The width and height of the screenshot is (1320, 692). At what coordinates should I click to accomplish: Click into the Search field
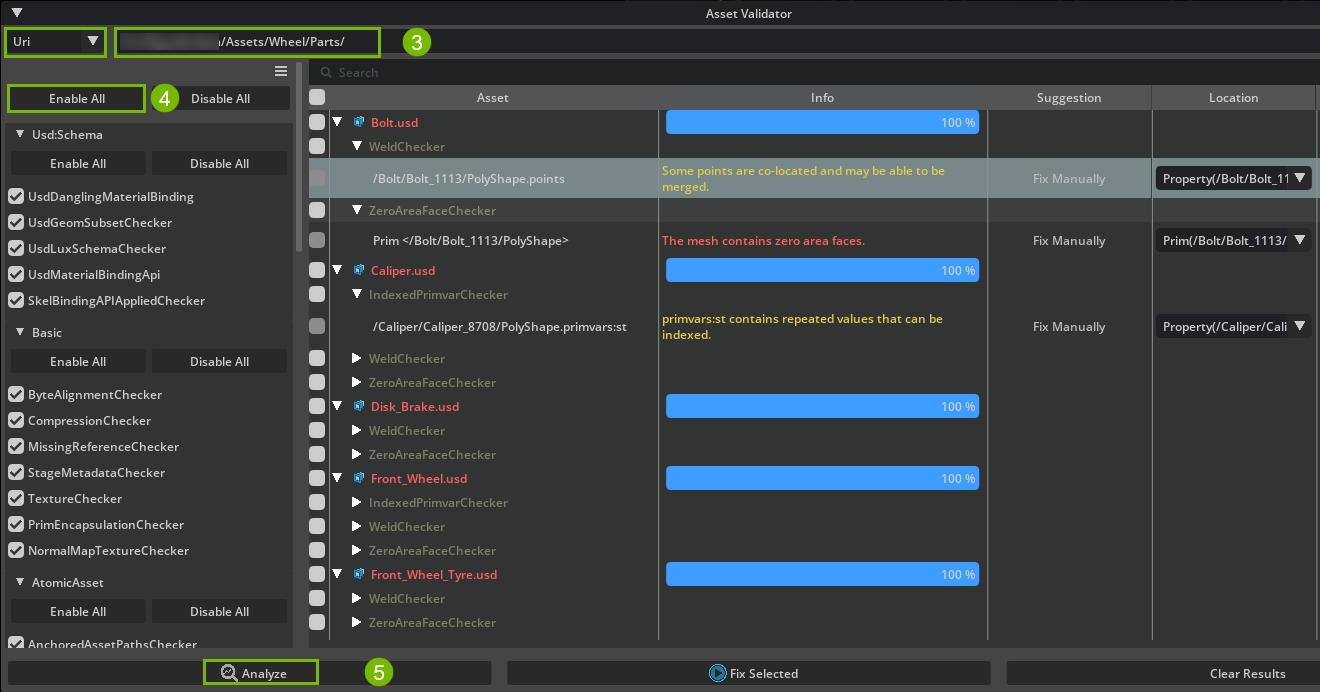[x=814, y=72]
